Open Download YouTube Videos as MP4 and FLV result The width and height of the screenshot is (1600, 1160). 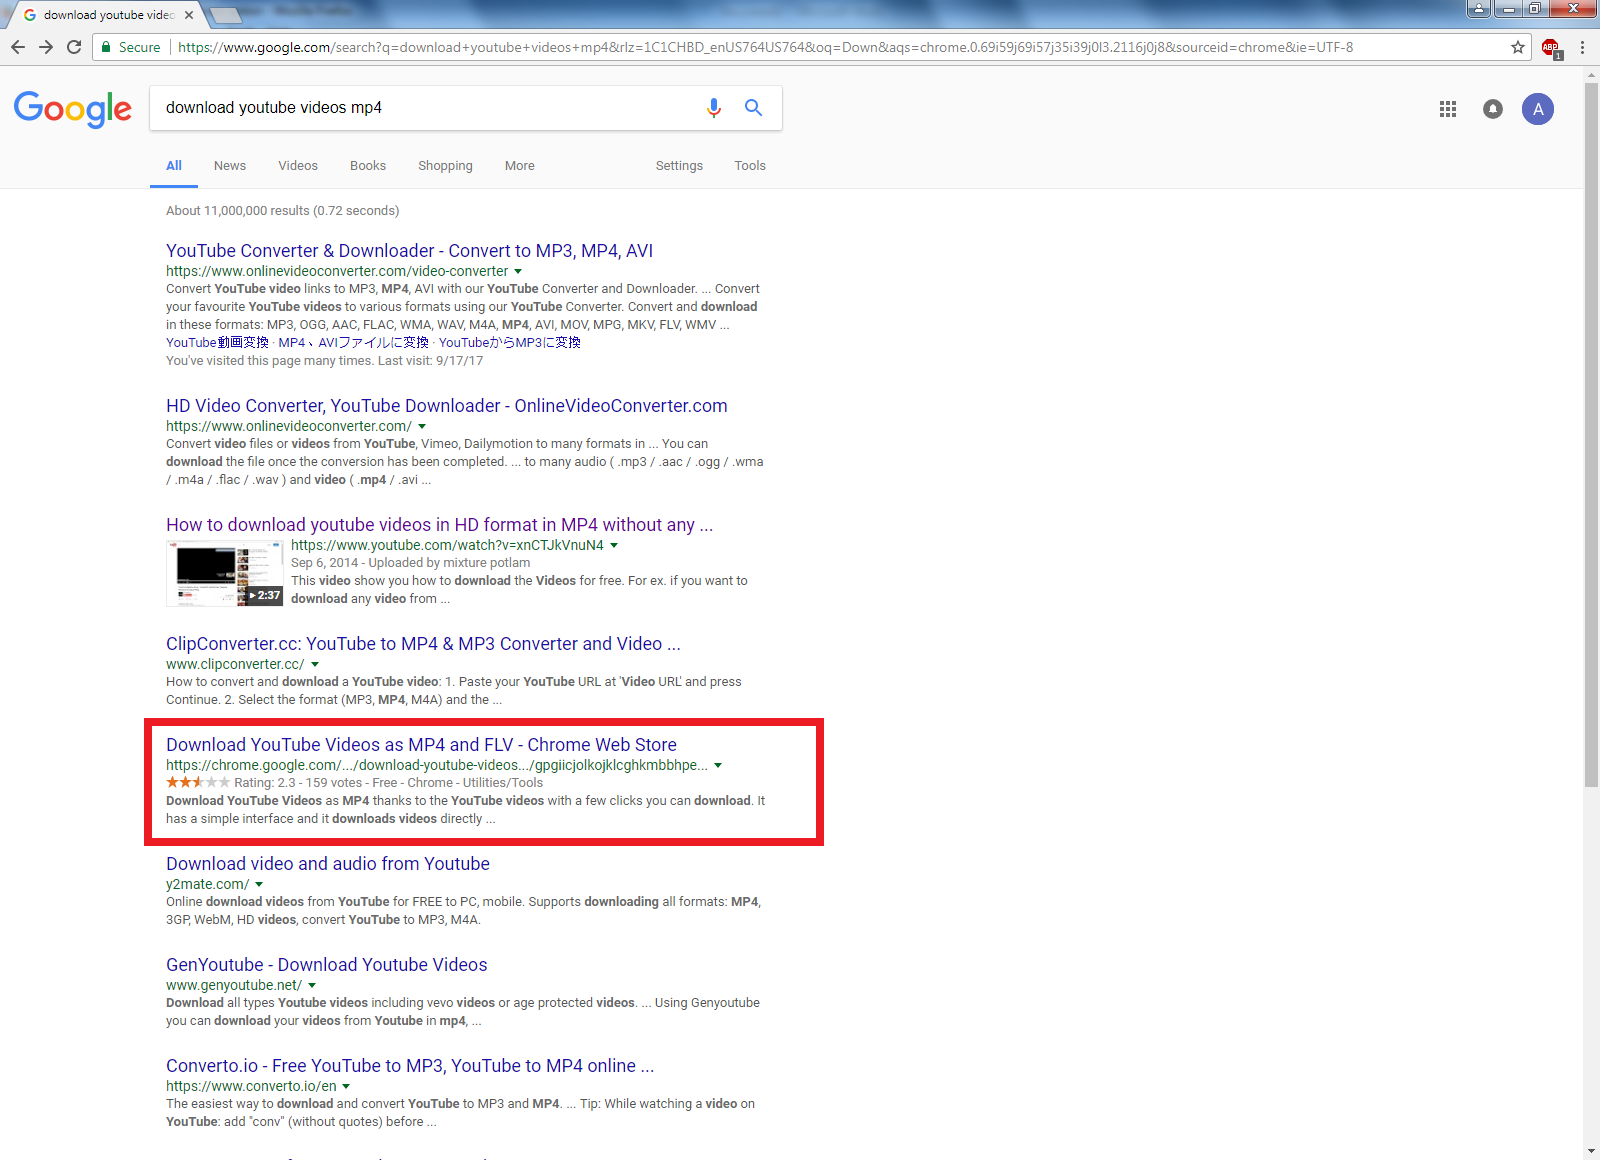tap(421, 745)
